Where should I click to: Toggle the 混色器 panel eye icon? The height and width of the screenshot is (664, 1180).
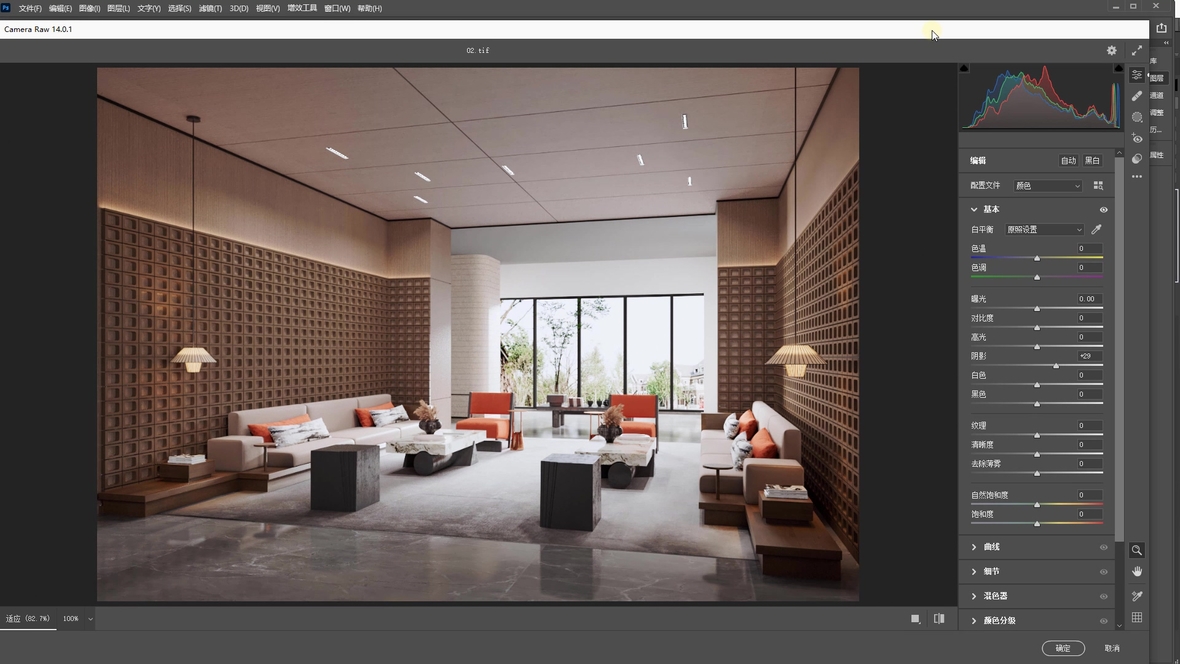(1104, 596)
